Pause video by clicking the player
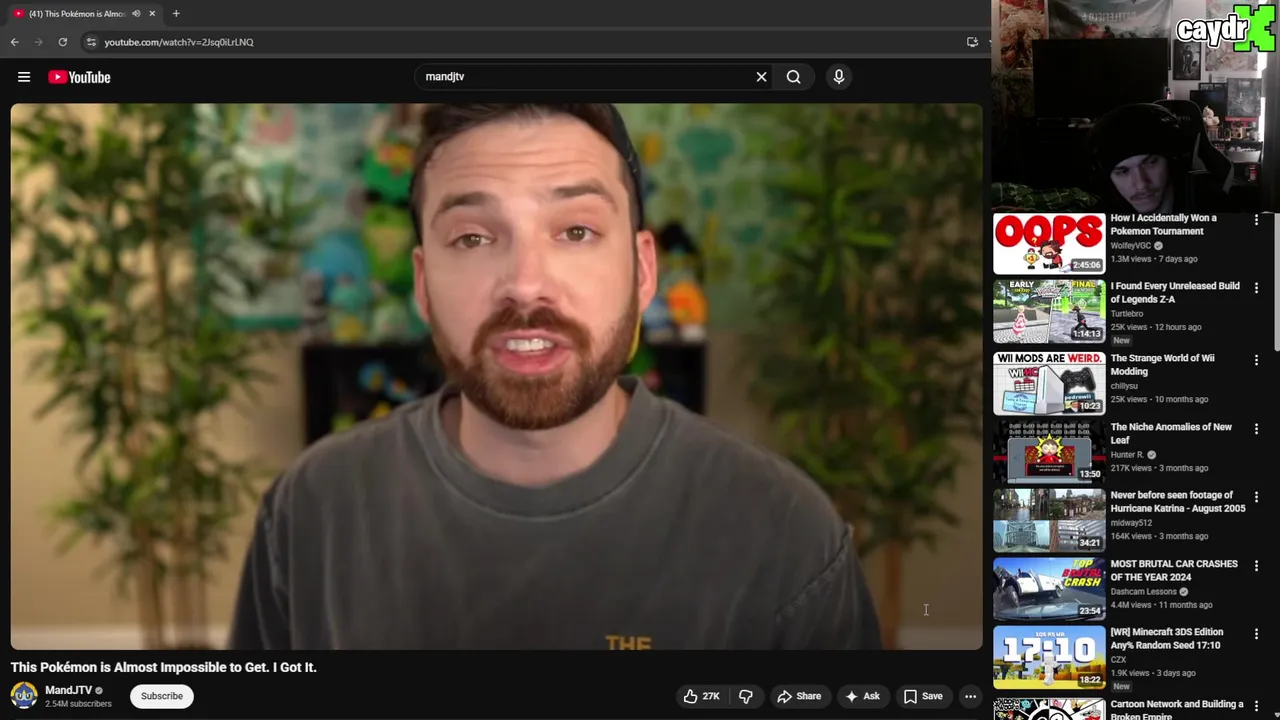 [x=497, y=377]
